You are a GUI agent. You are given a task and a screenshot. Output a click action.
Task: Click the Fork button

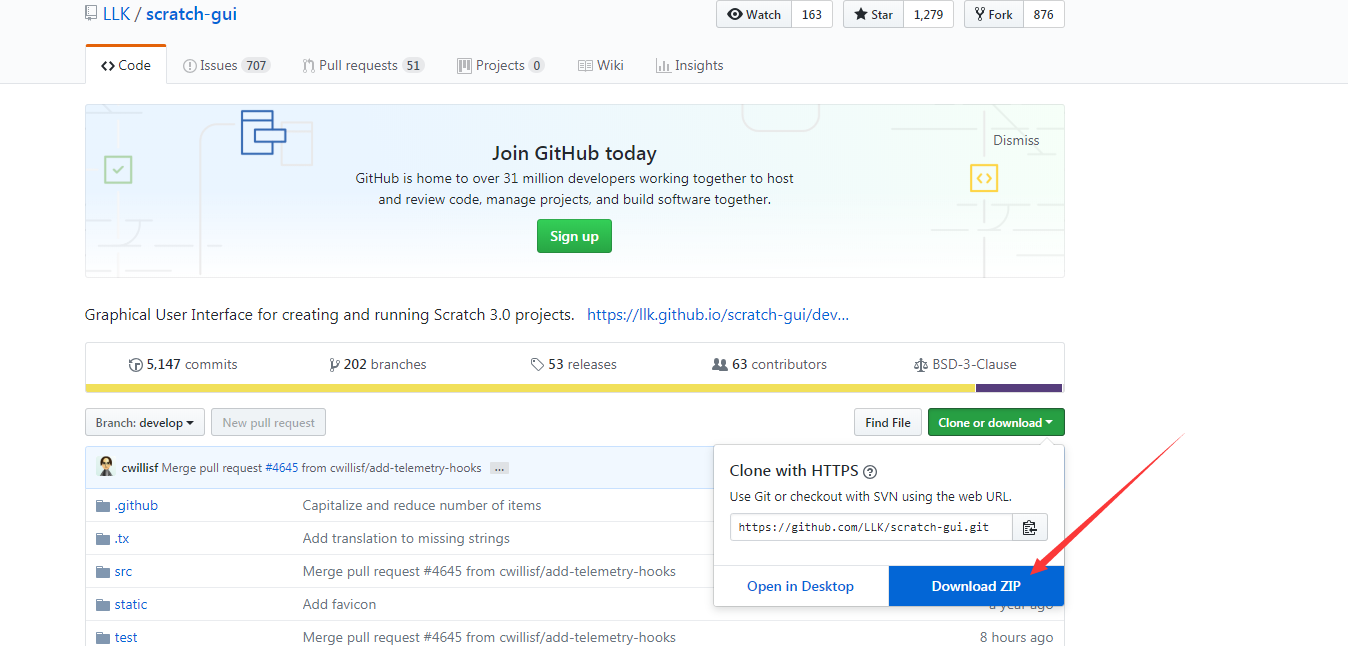pyautogui.click(x=993, y=14)
